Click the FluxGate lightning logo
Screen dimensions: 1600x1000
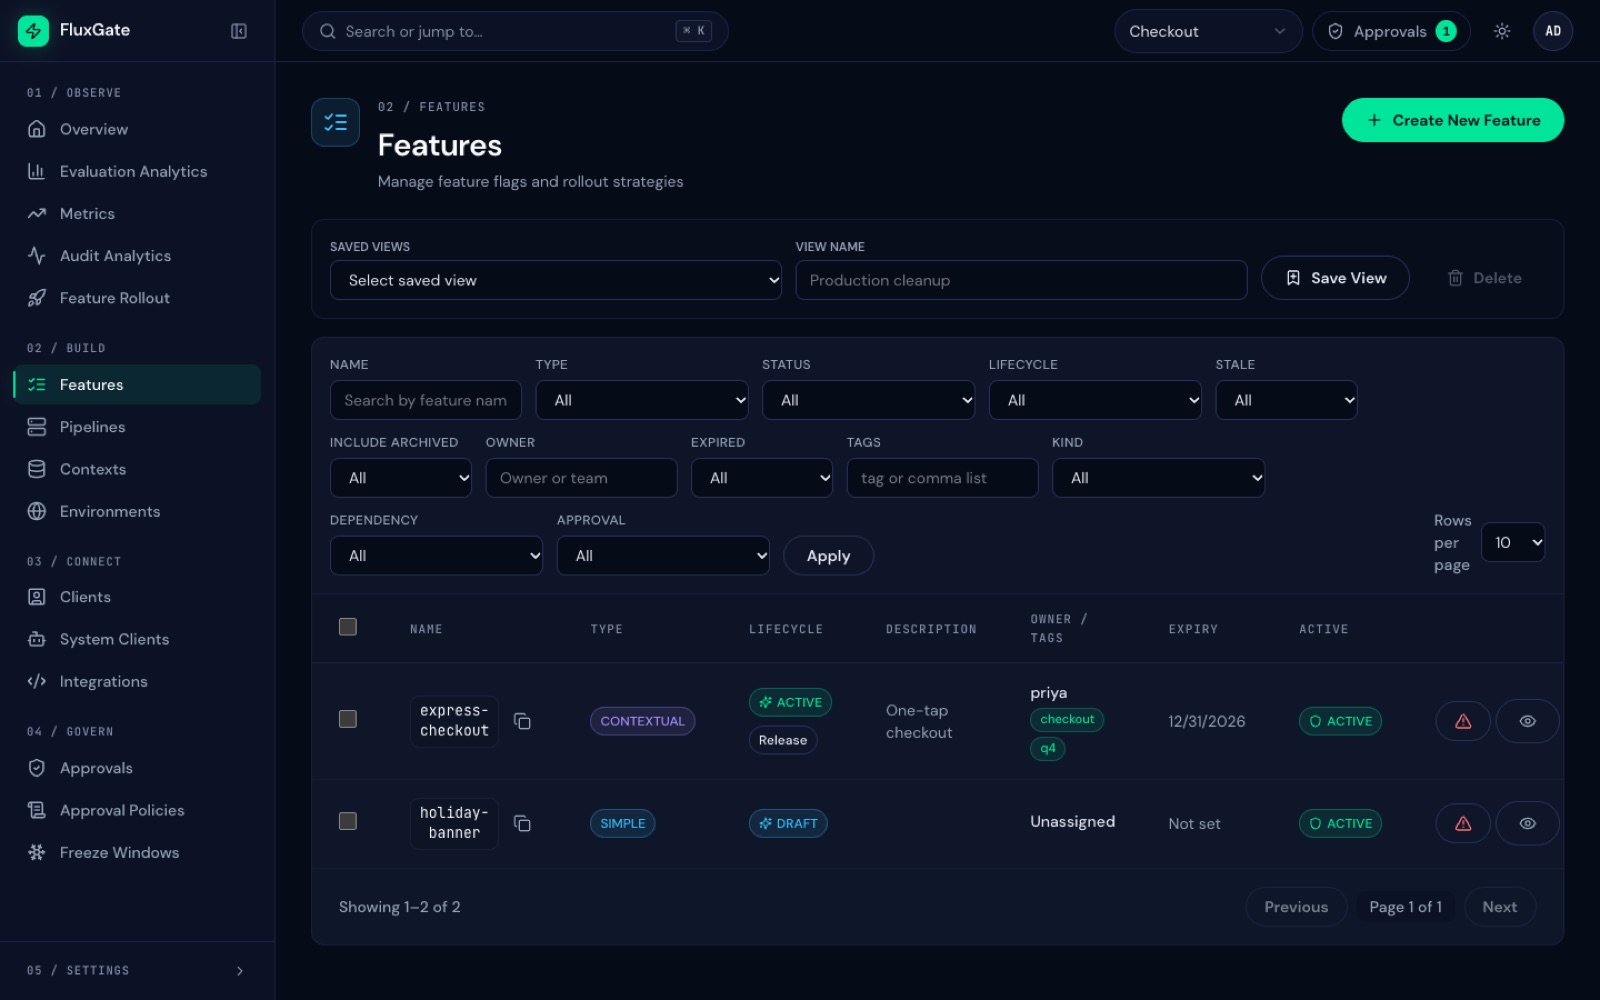click(x=33, y=31)
